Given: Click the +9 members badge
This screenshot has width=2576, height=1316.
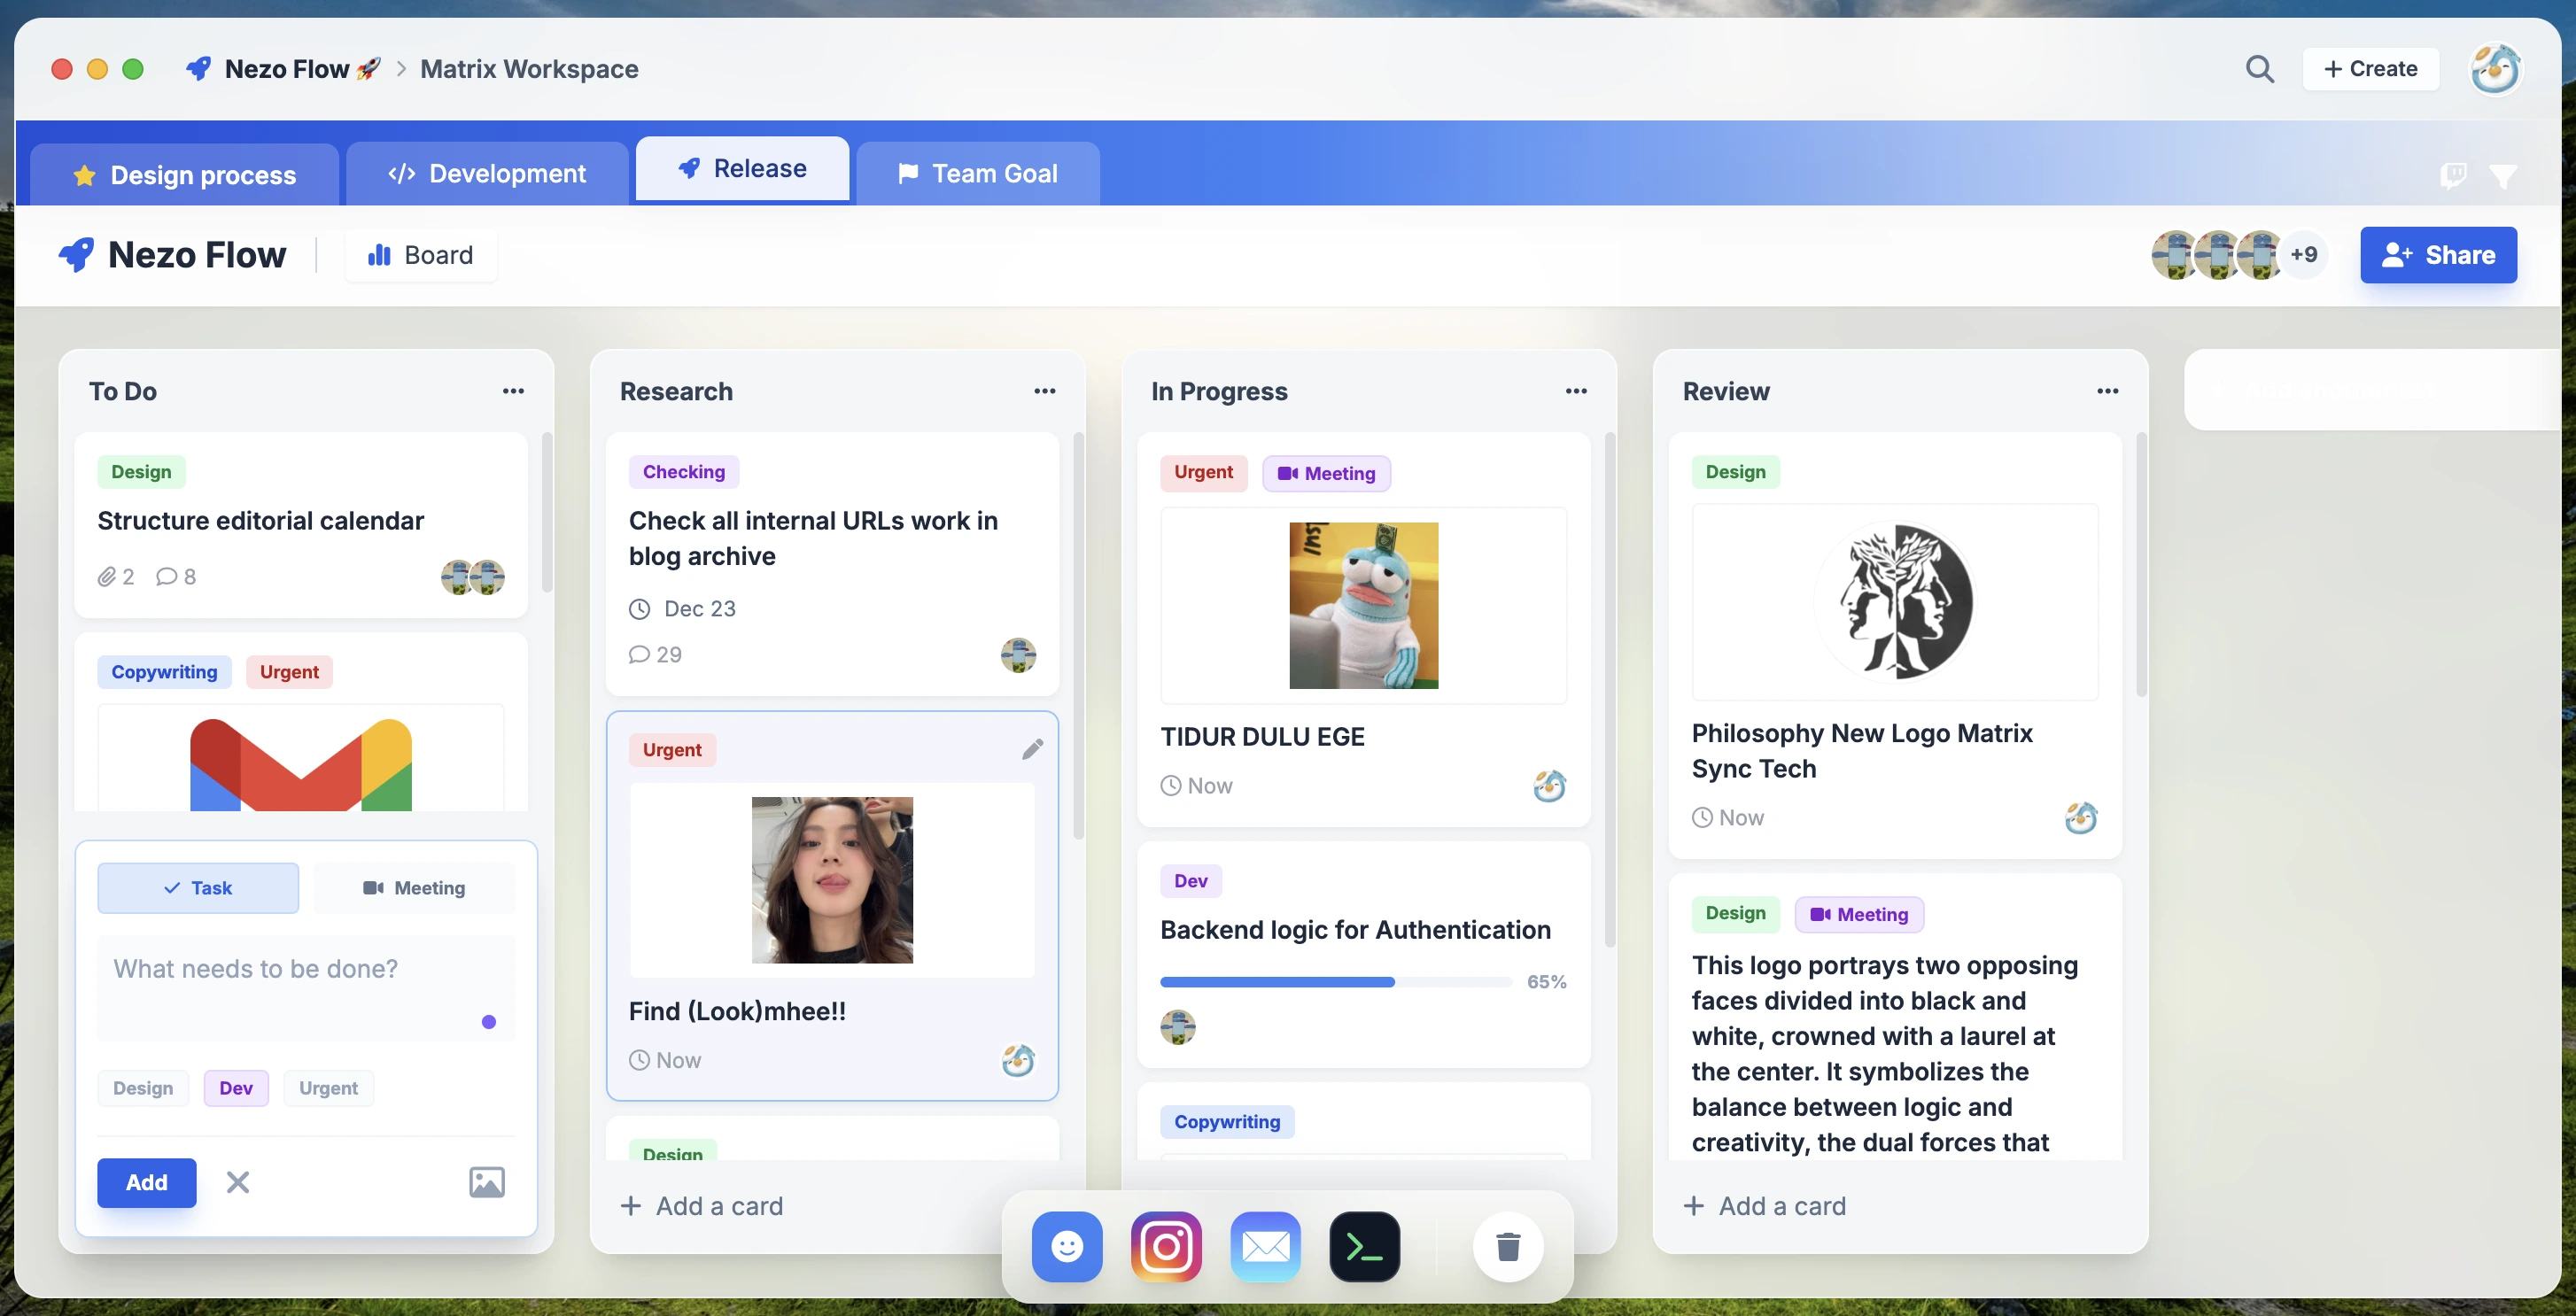Looking at the screenshot, I should (x=2303, y=254).
